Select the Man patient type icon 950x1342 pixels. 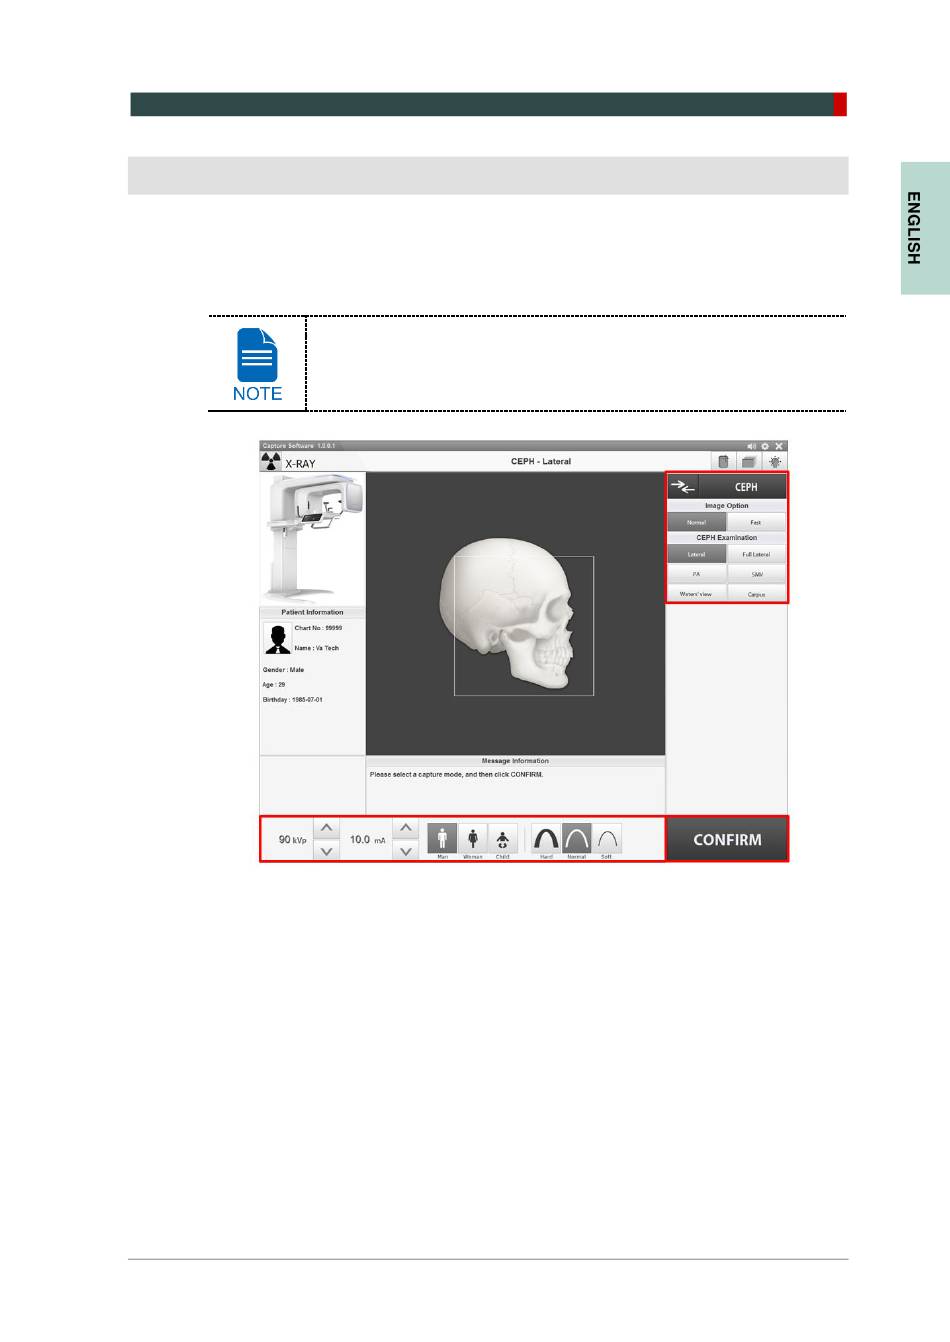pos(442,838)
